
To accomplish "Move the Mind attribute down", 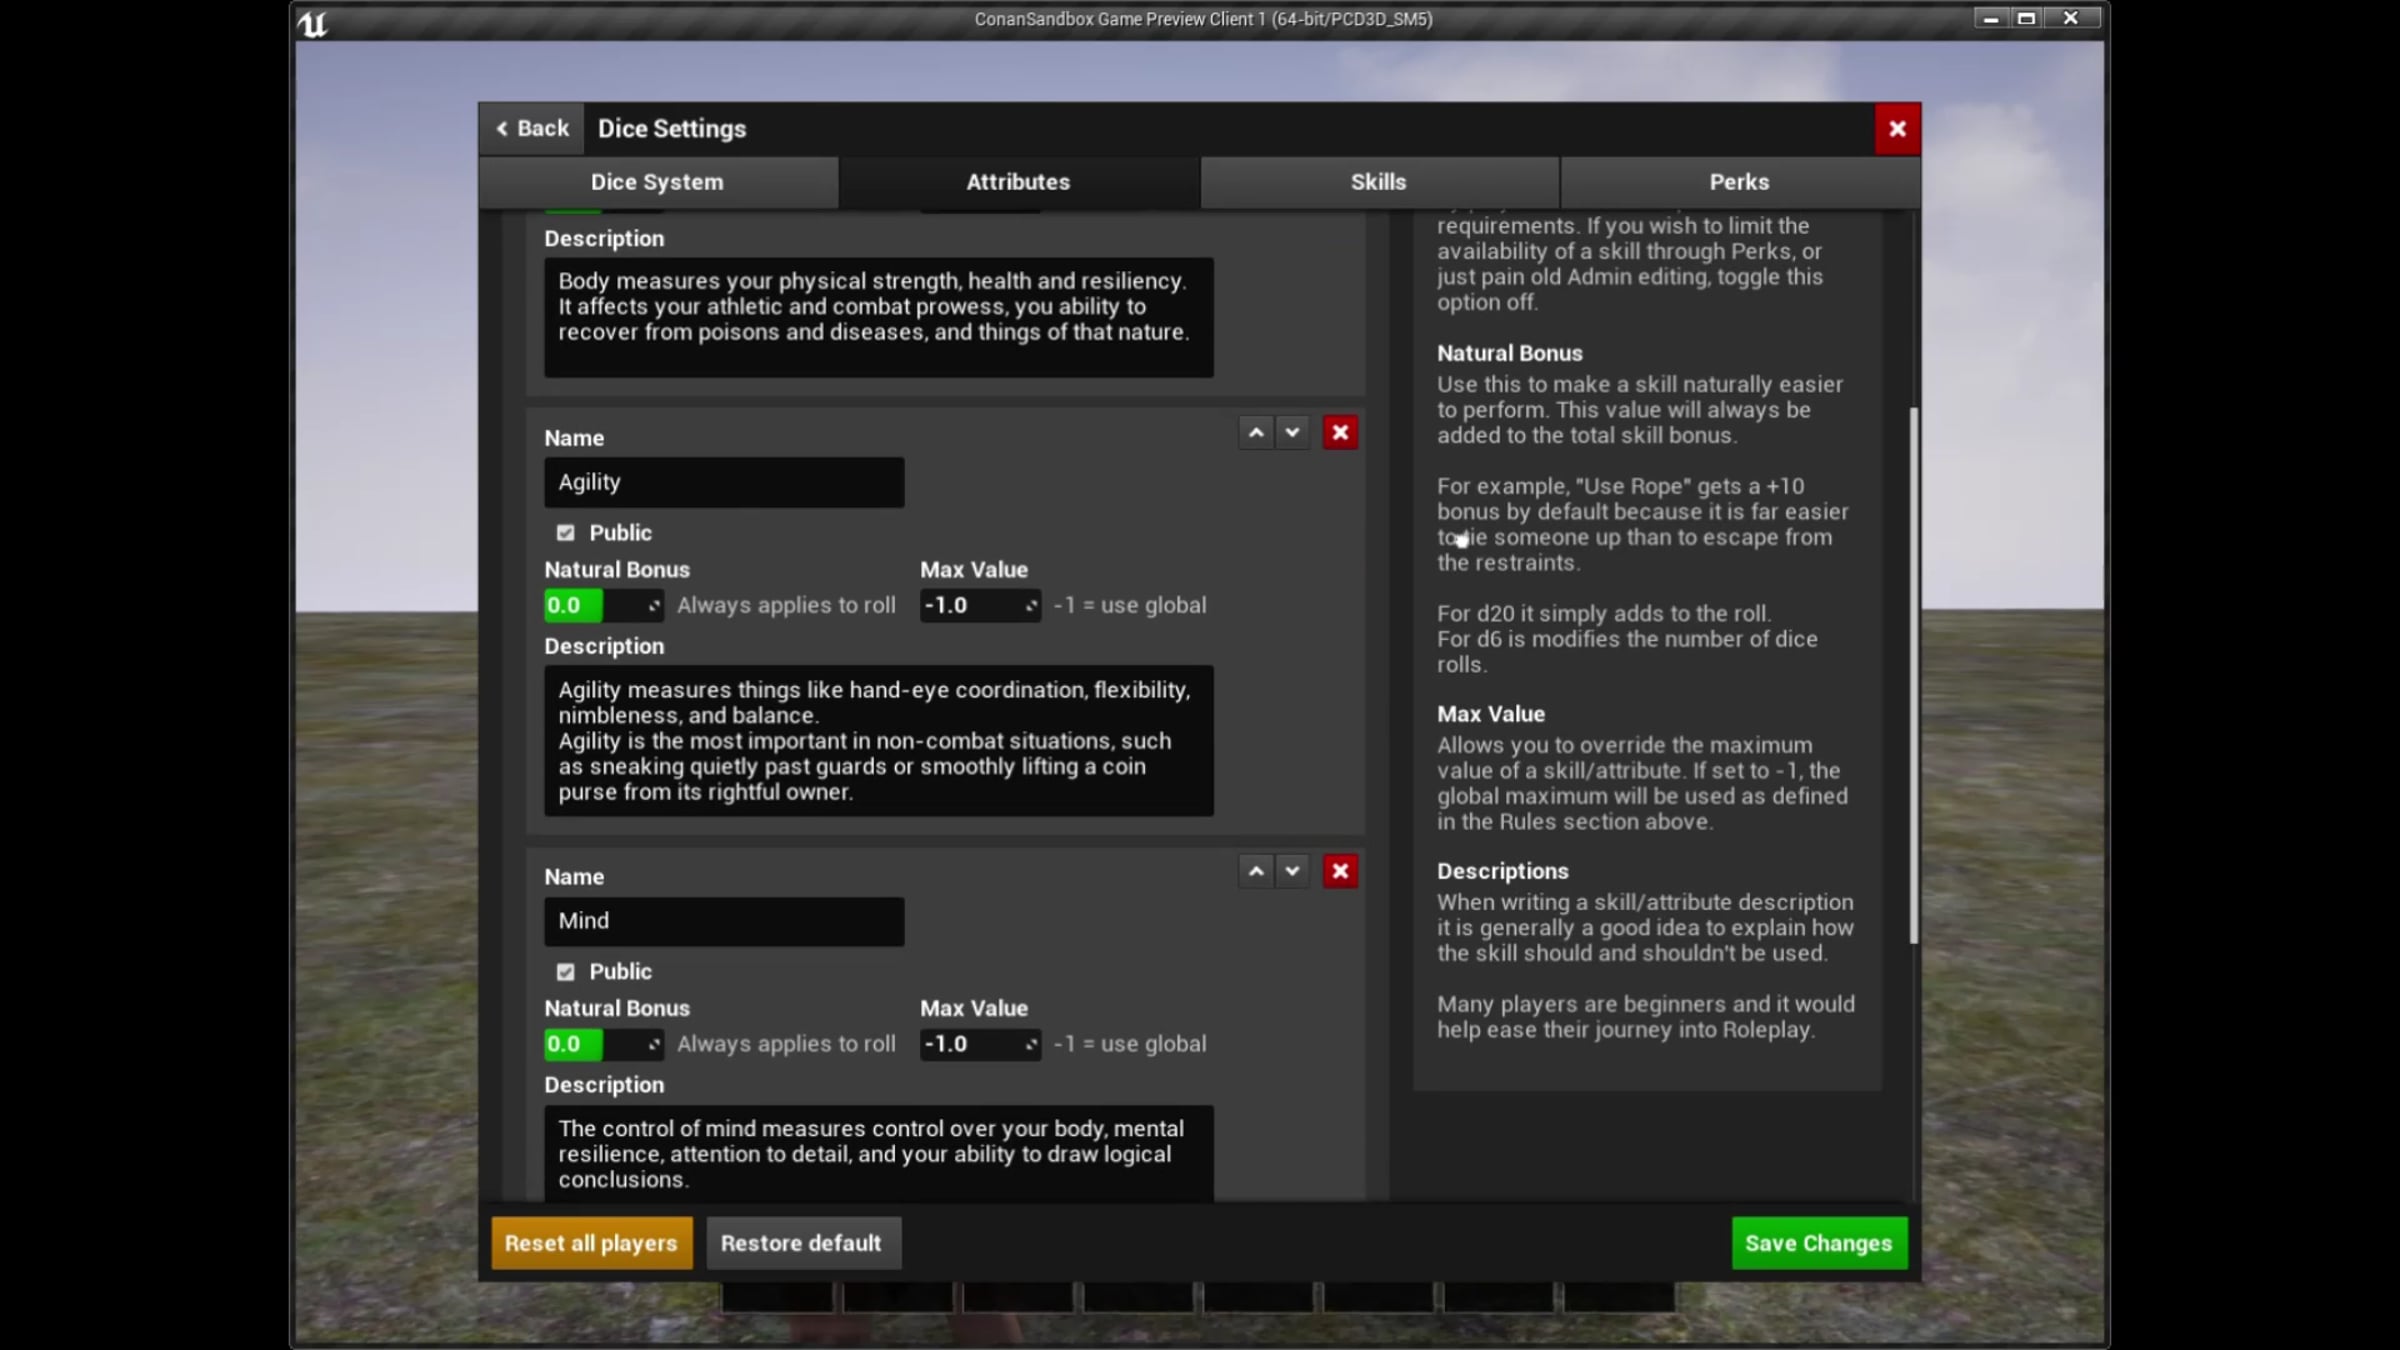I will click(1292, 872).
